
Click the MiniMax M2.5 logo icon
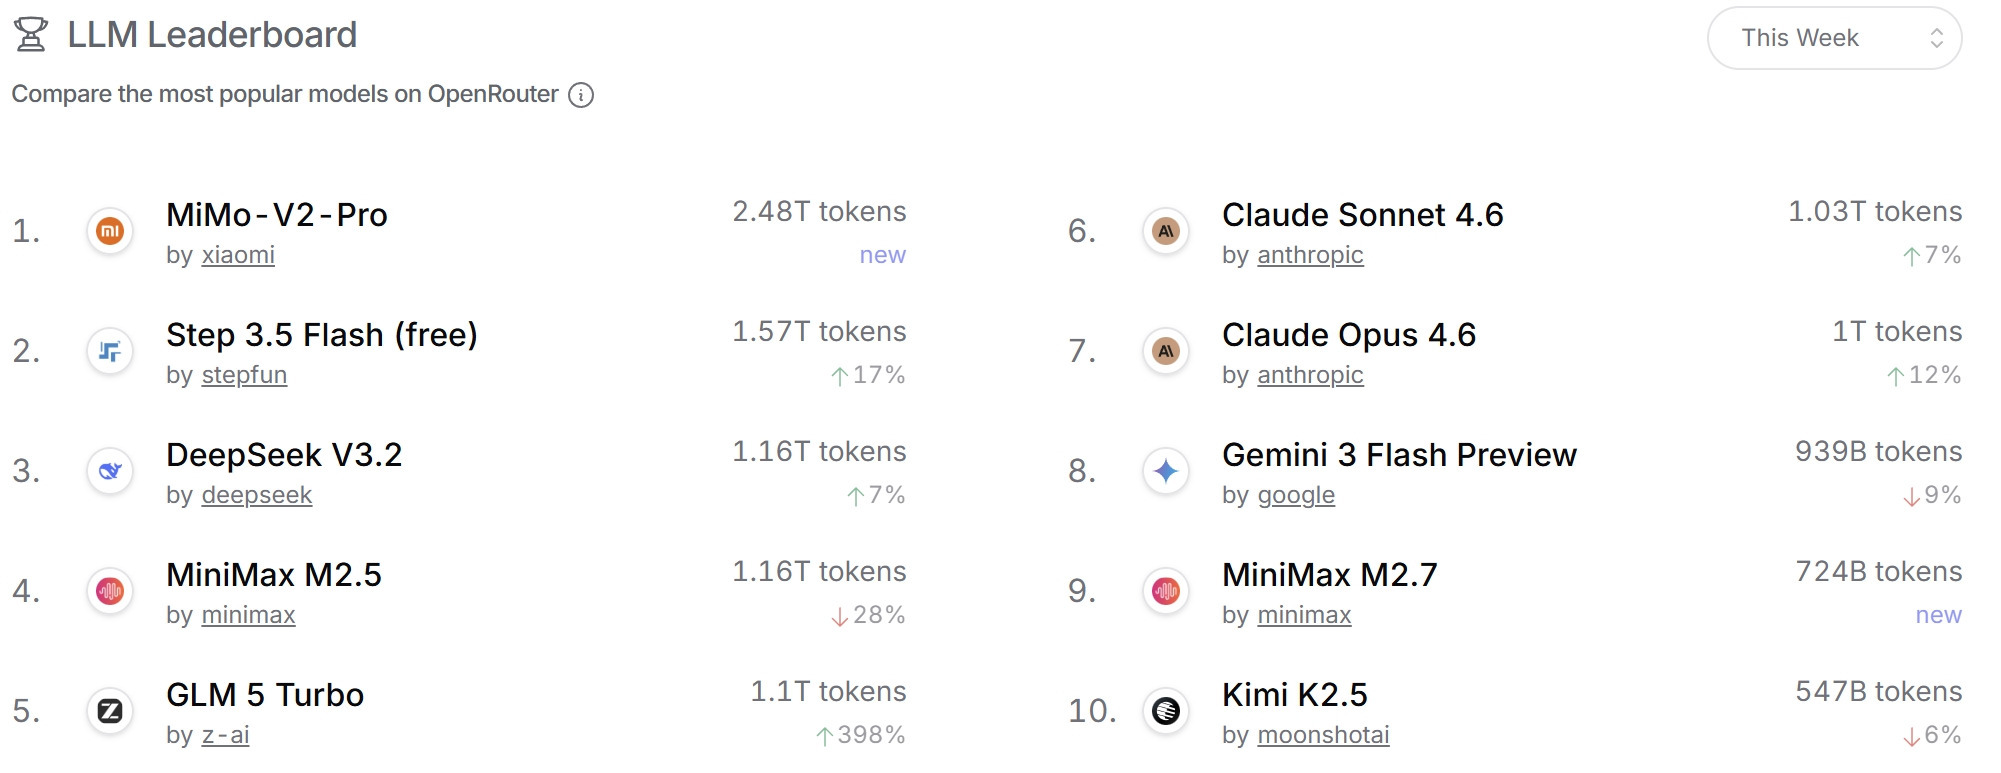tap(110, 591)
